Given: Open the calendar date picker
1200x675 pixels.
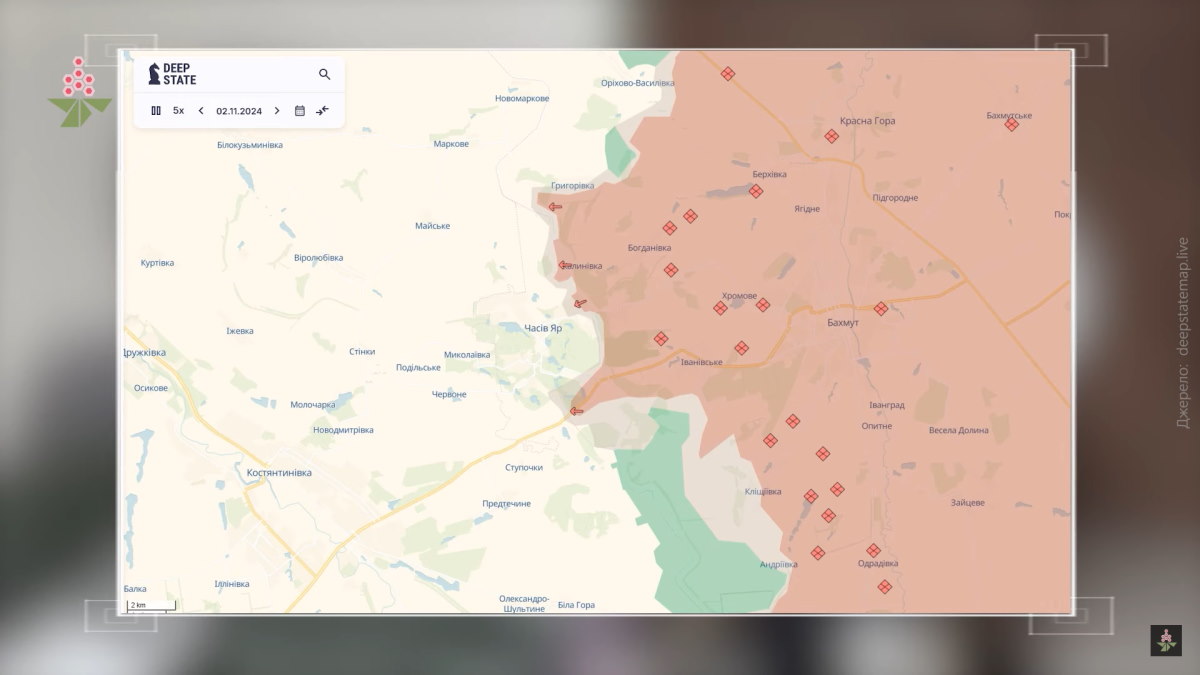Looking at the screenshot, I should [x=299, y=111].
